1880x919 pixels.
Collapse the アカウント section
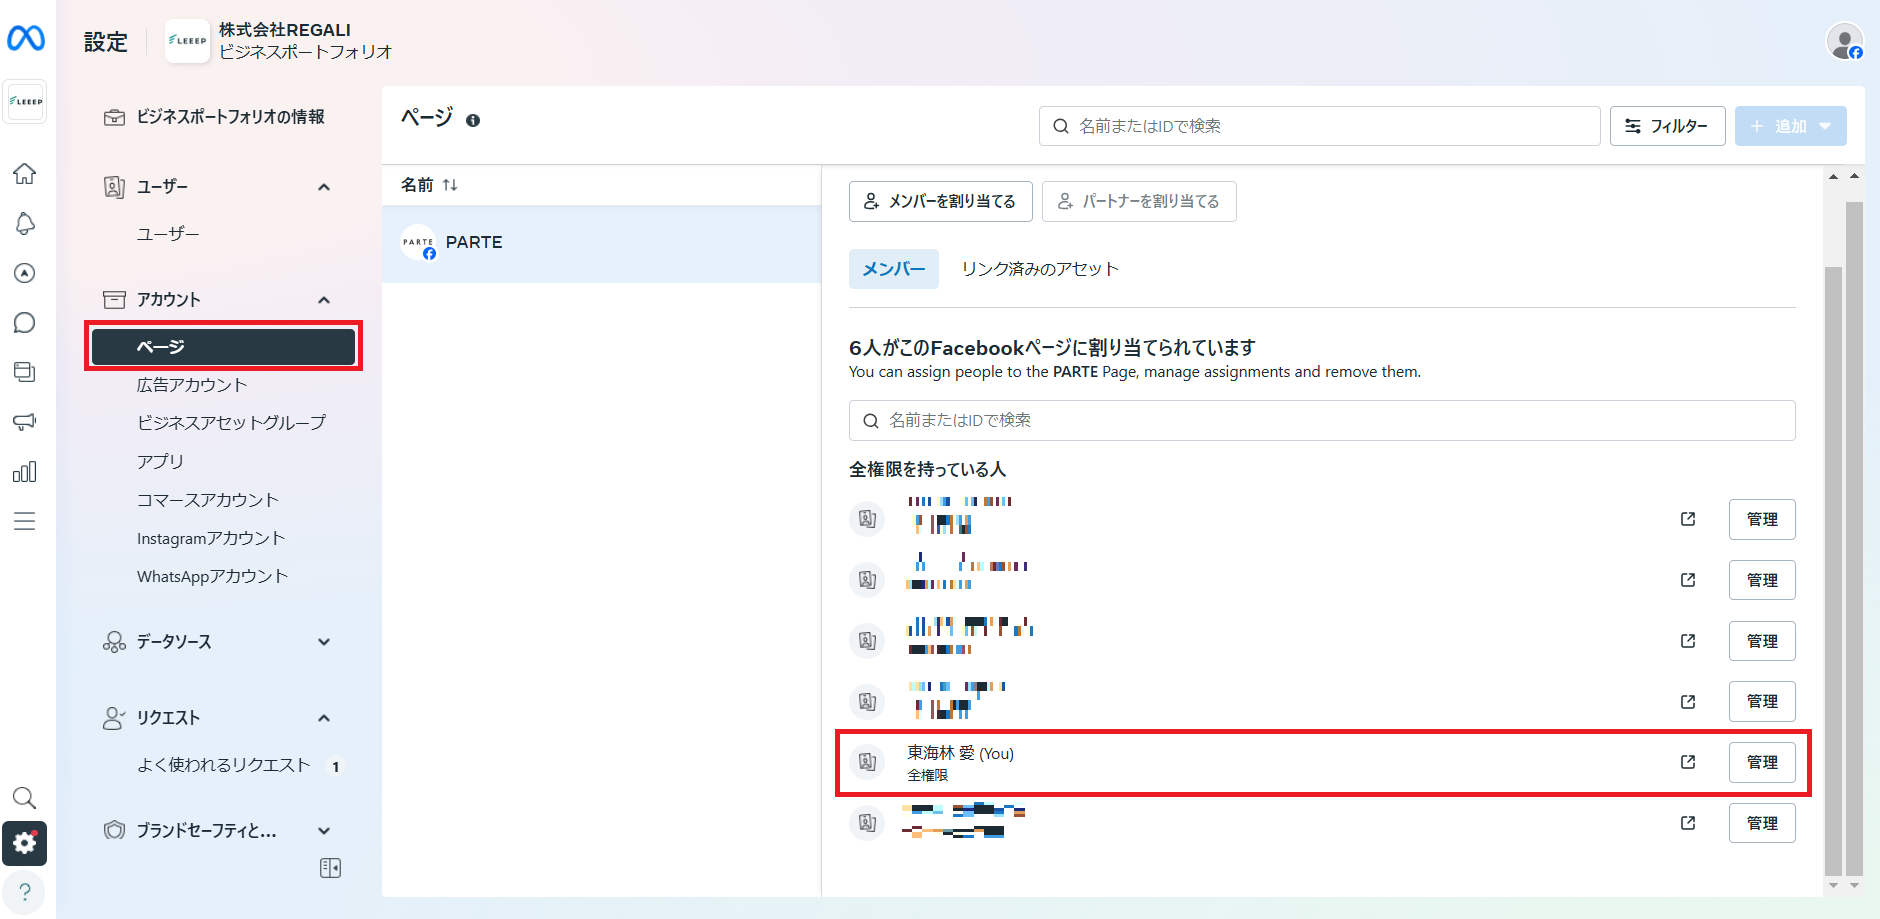tap(324, 300)
